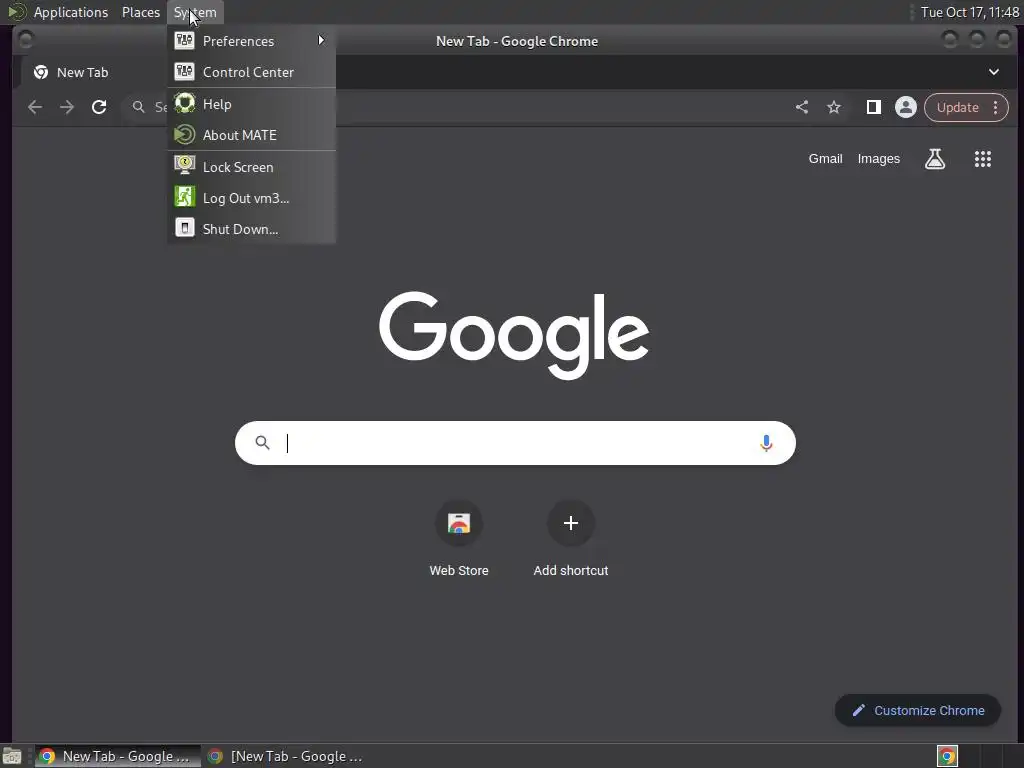Toggle Chrome's side panel icon
The width and height of the screenshot is (1024, 768).
coord(873,107)
